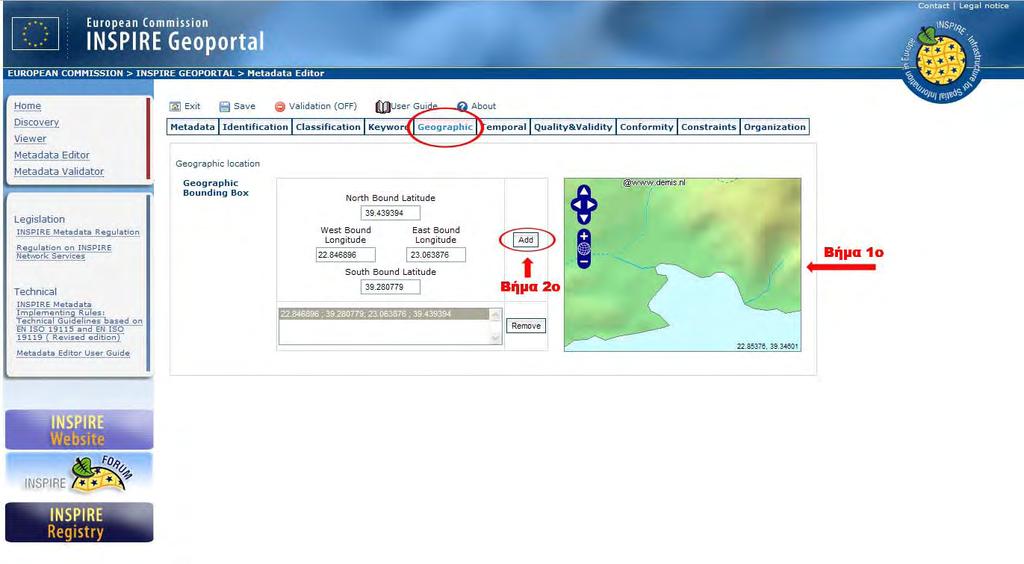
Task: Open the Viewer sidebar link
Action: (x=30, y=138)
